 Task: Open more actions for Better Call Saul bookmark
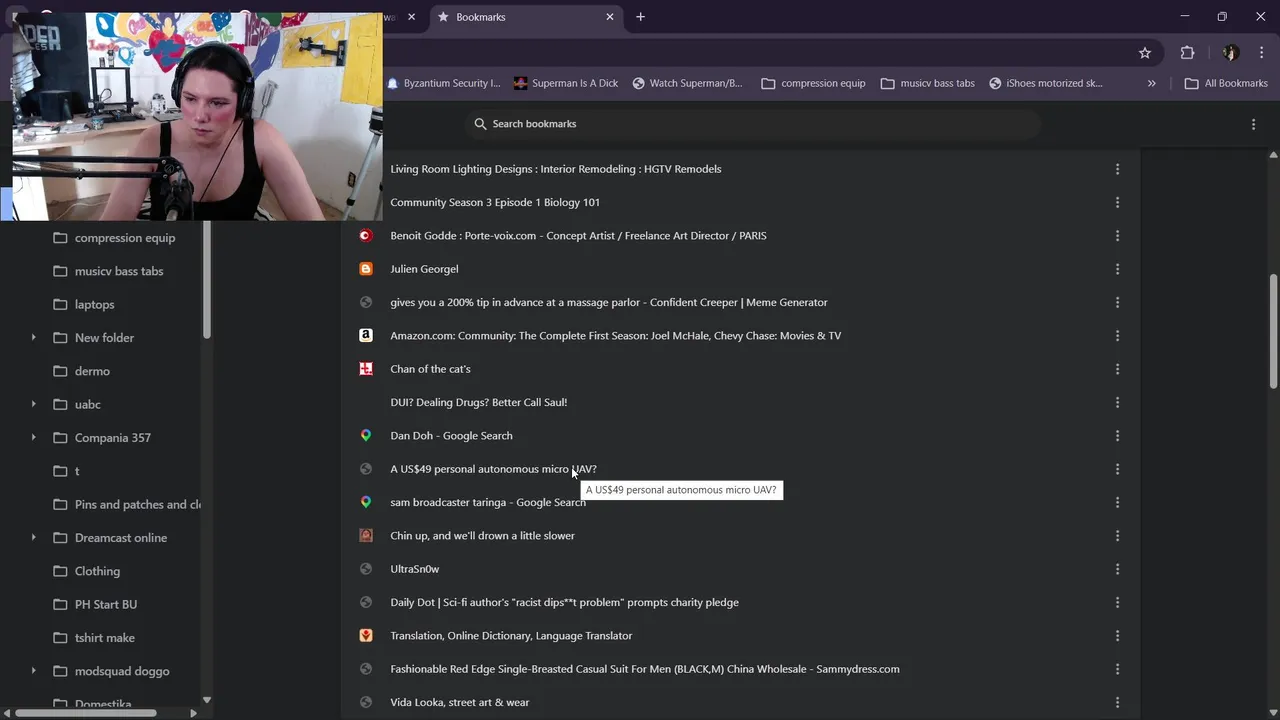coord(1117,402)
